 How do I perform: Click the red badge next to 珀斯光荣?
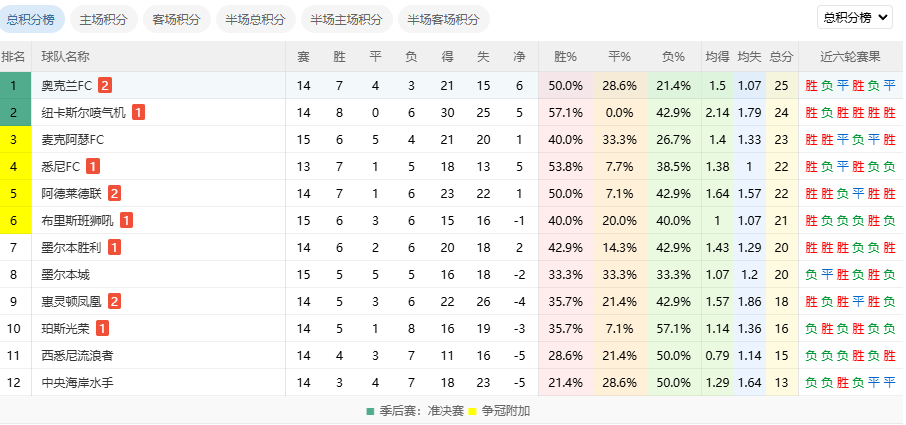pyautogui.click(x=102, y=328)
